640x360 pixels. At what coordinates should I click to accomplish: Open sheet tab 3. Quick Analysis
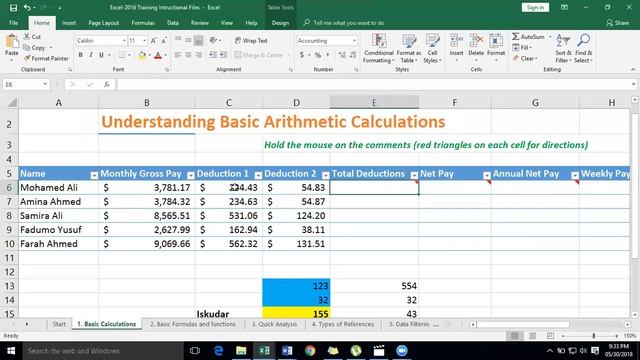click(274, 324)
